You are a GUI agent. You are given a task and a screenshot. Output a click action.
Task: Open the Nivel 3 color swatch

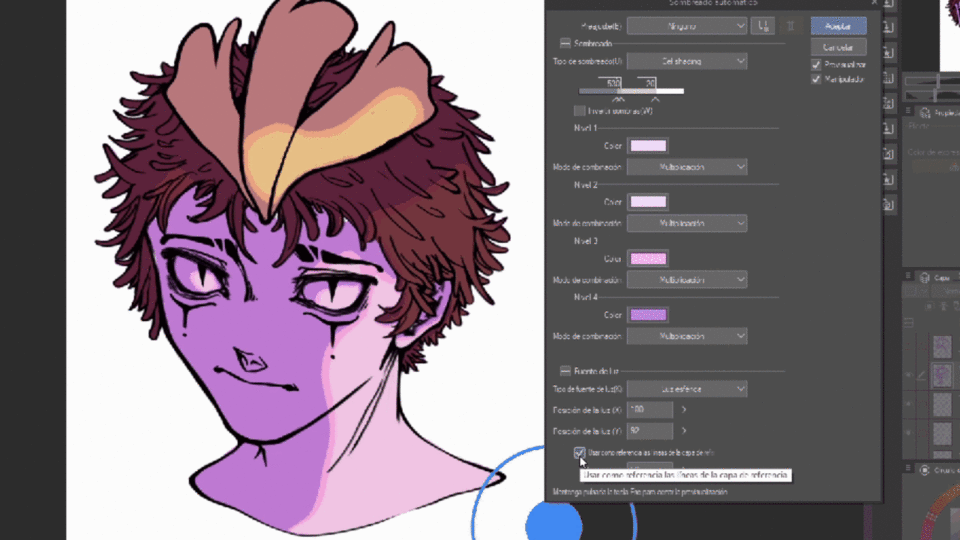[648, 258]
